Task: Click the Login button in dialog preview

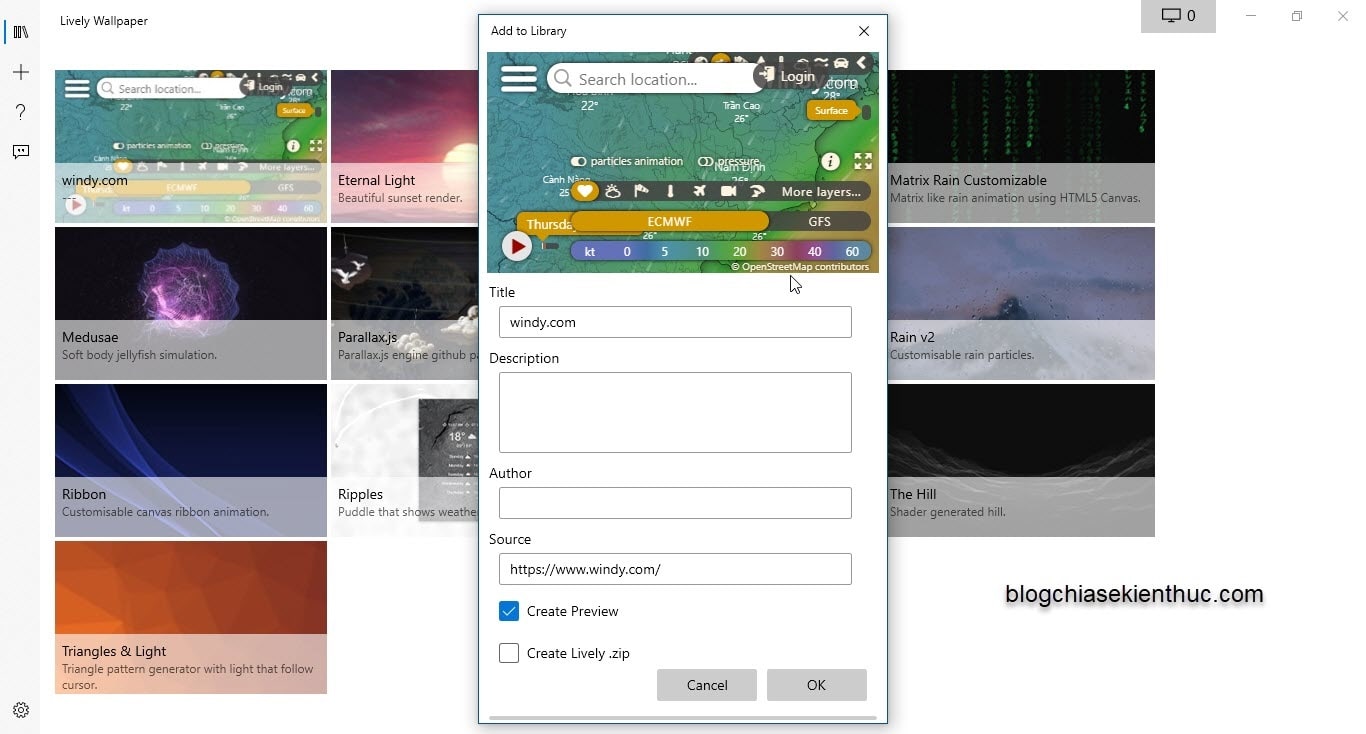Action: click(788, 76)
